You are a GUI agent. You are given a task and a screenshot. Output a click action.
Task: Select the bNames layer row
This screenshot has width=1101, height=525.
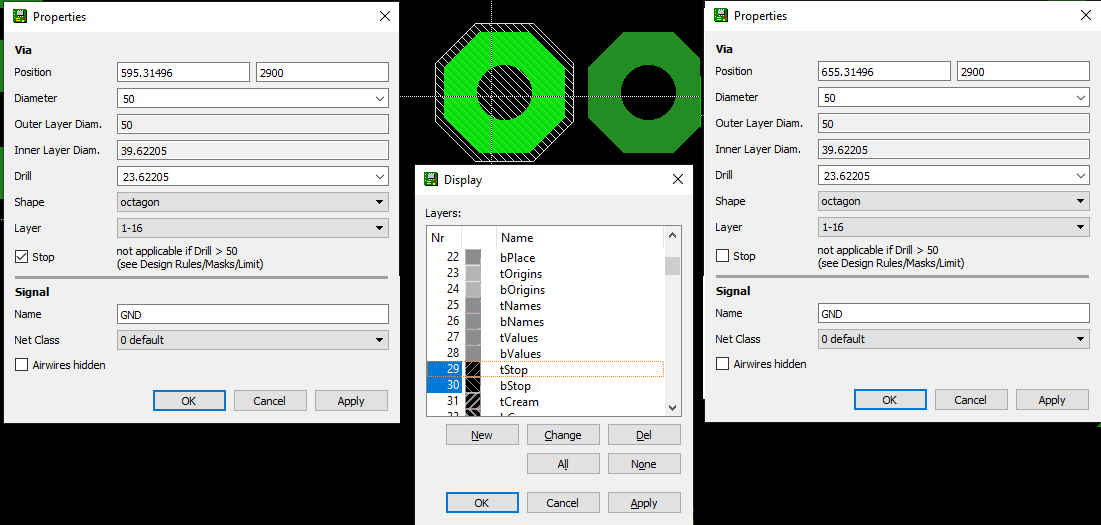(x=521, y=322)
